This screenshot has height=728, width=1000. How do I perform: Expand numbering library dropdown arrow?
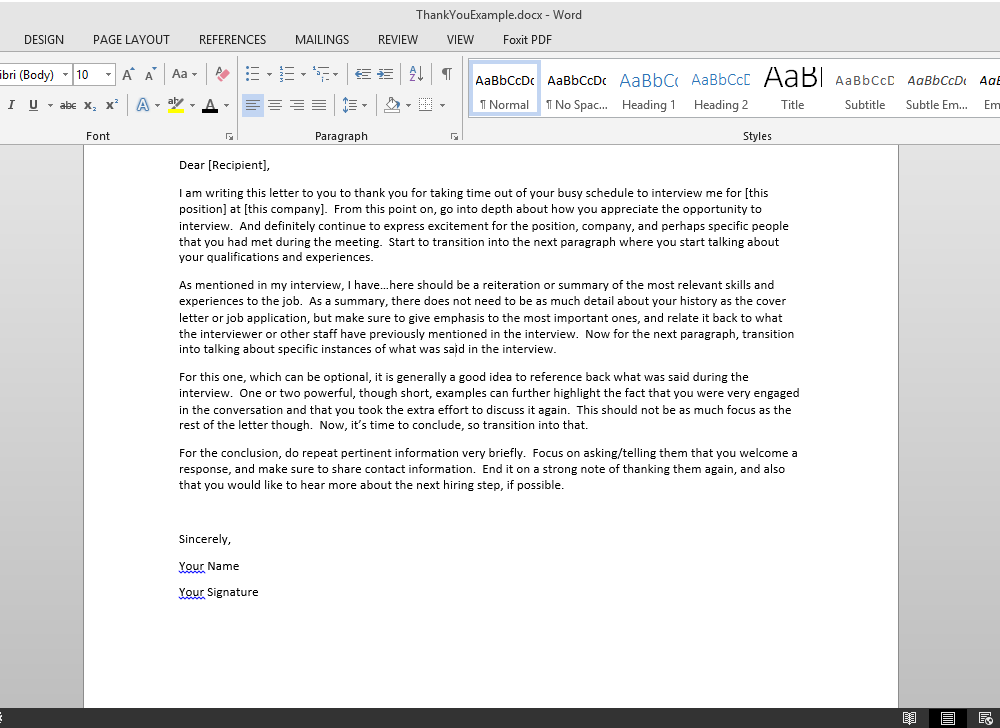pos(303,75)
